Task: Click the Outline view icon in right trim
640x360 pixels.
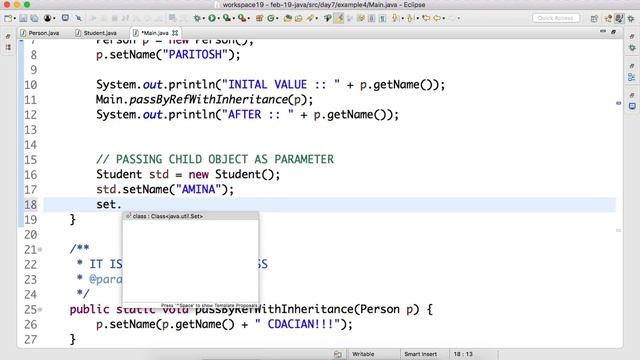Action: [632, 77]
